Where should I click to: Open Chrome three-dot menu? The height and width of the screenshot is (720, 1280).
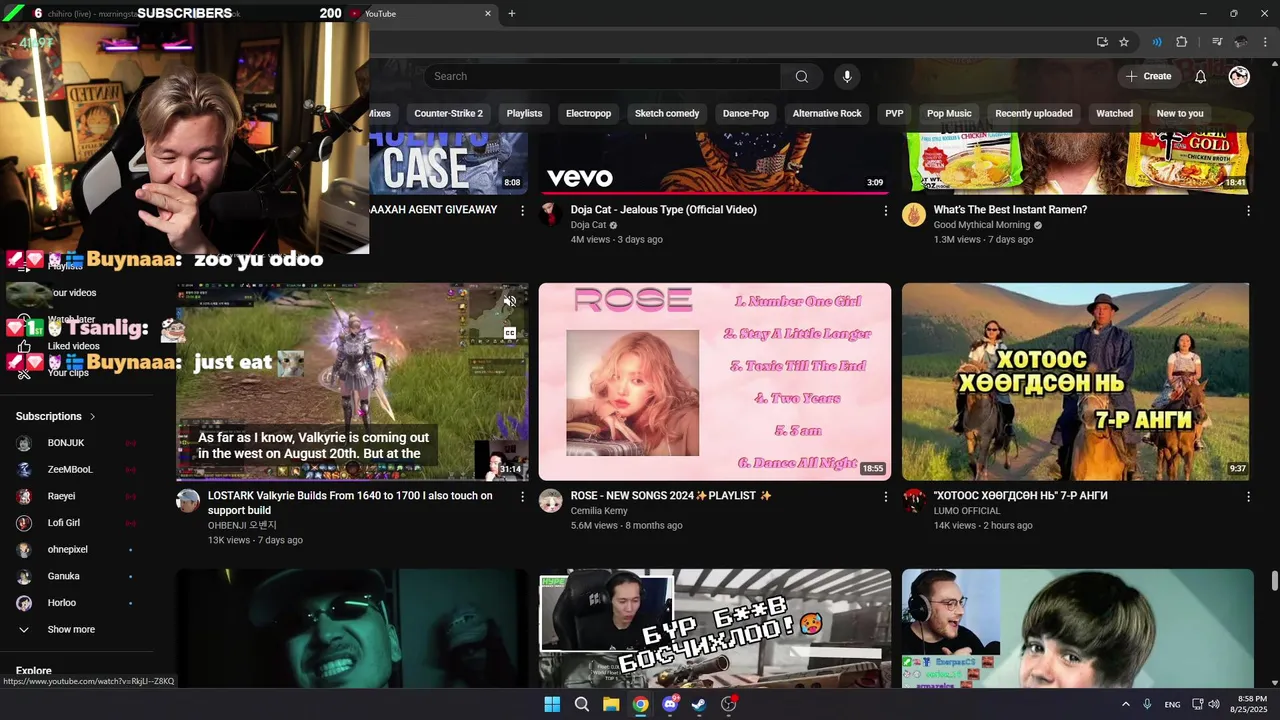1265,42
